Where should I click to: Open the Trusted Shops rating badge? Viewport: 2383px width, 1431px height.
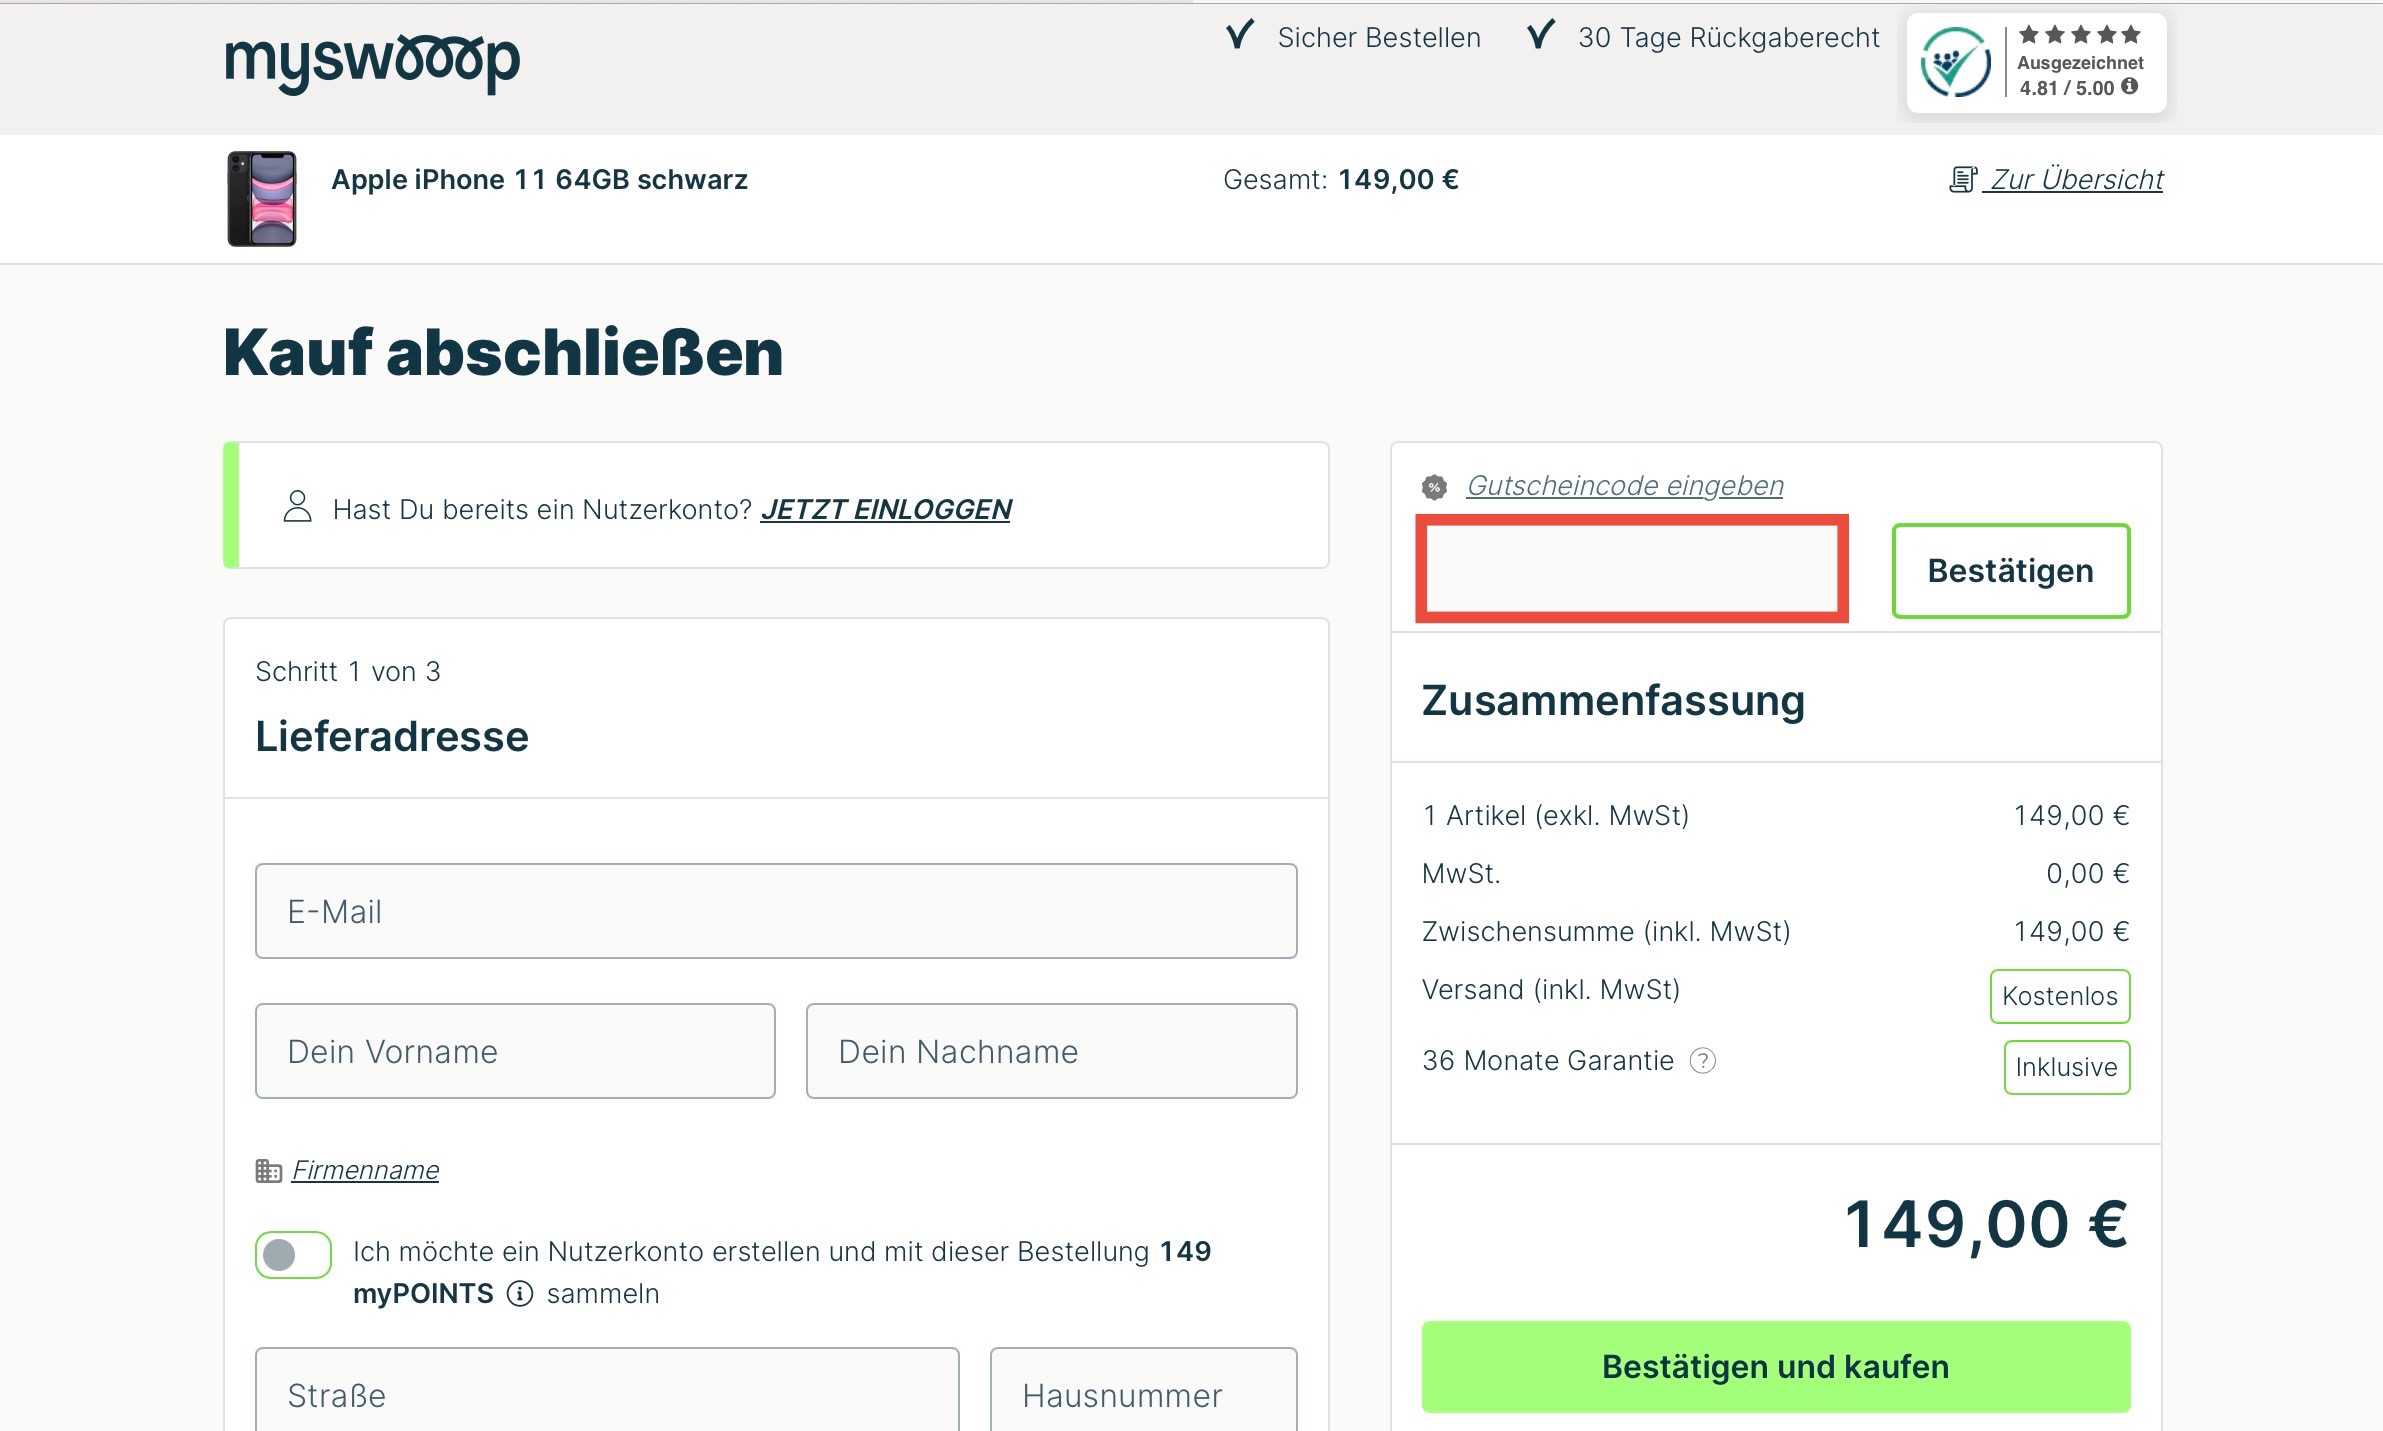point(2036,62)
